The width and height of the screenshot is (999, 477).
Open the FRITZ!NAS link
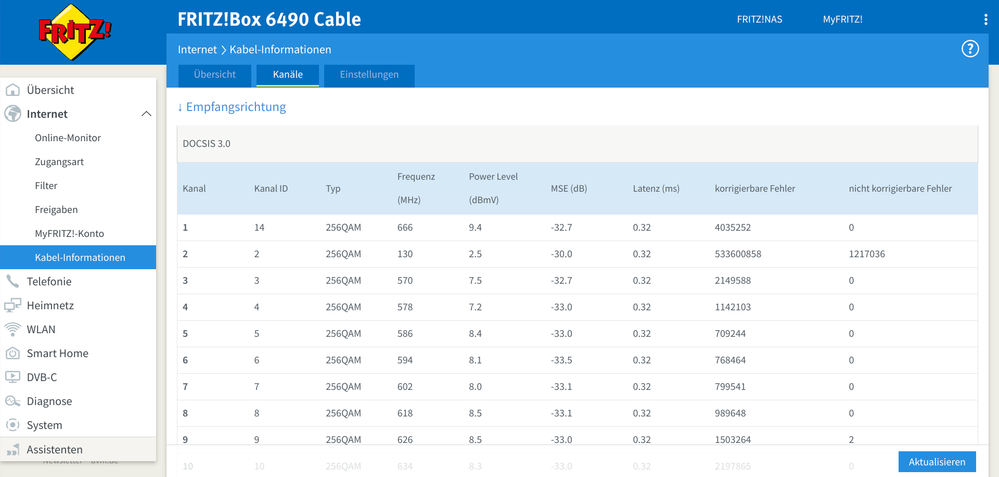[x=759, y=19]
